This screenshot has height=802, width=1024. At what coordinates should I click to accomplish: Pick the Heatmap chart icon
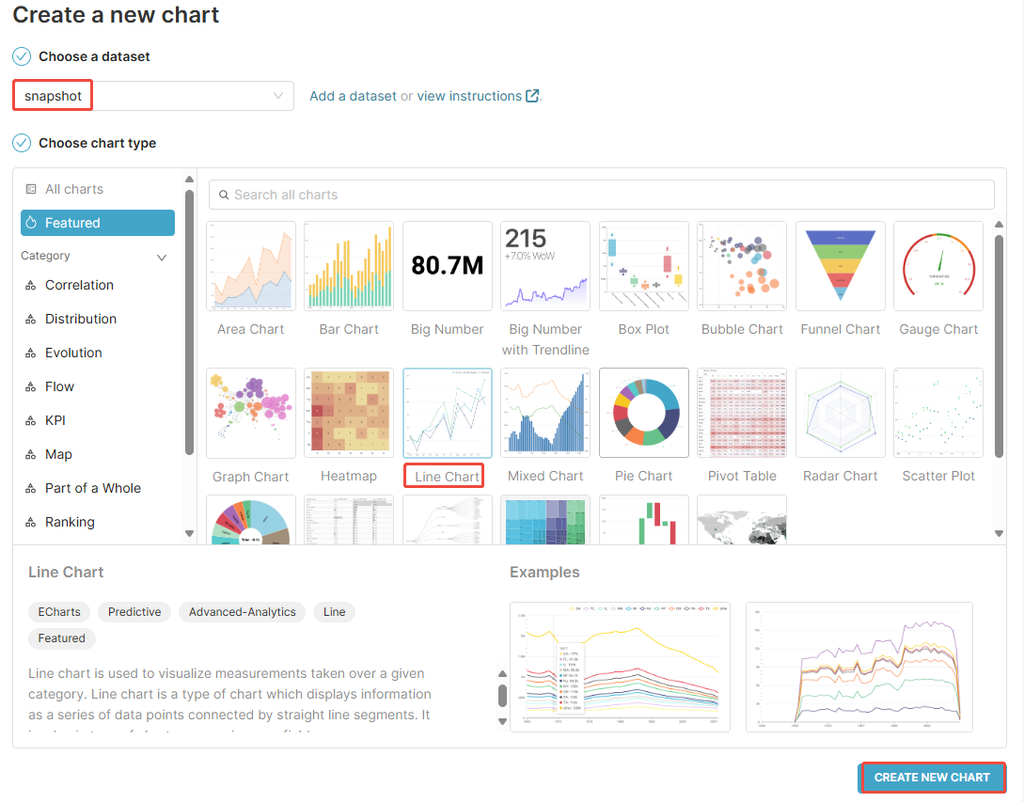click(348, 412)
